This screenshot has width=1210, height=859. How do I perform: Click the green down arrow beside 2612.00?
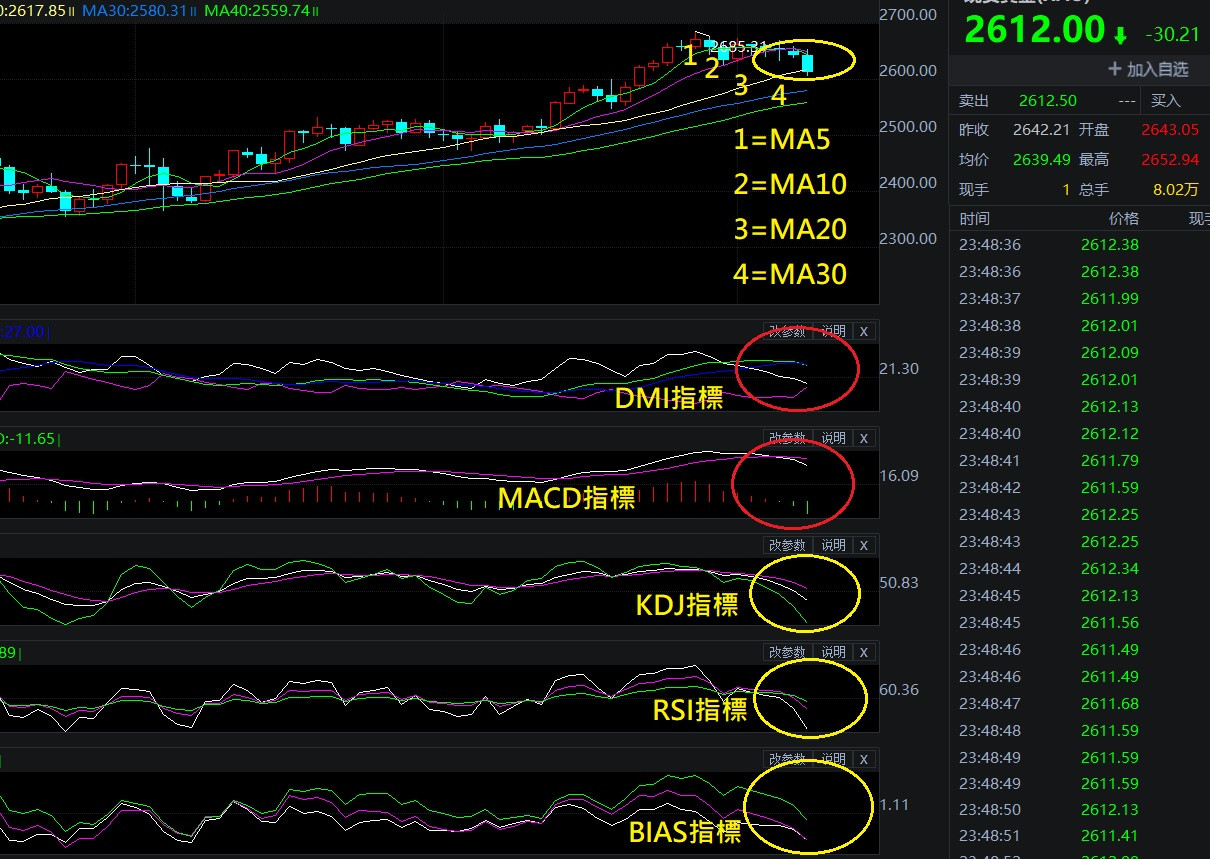coord(1121,35)
